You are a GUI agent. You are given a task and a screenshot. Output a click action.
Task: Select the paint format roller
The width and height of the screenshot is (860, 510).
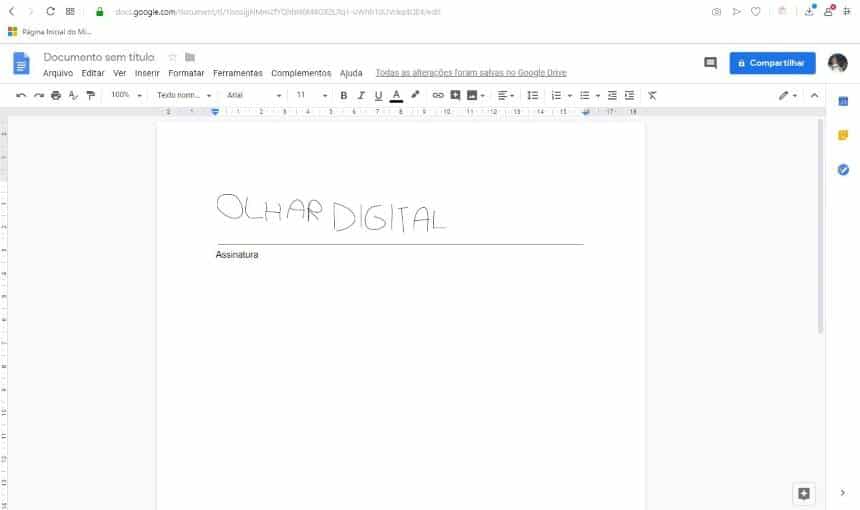[91, 95]
